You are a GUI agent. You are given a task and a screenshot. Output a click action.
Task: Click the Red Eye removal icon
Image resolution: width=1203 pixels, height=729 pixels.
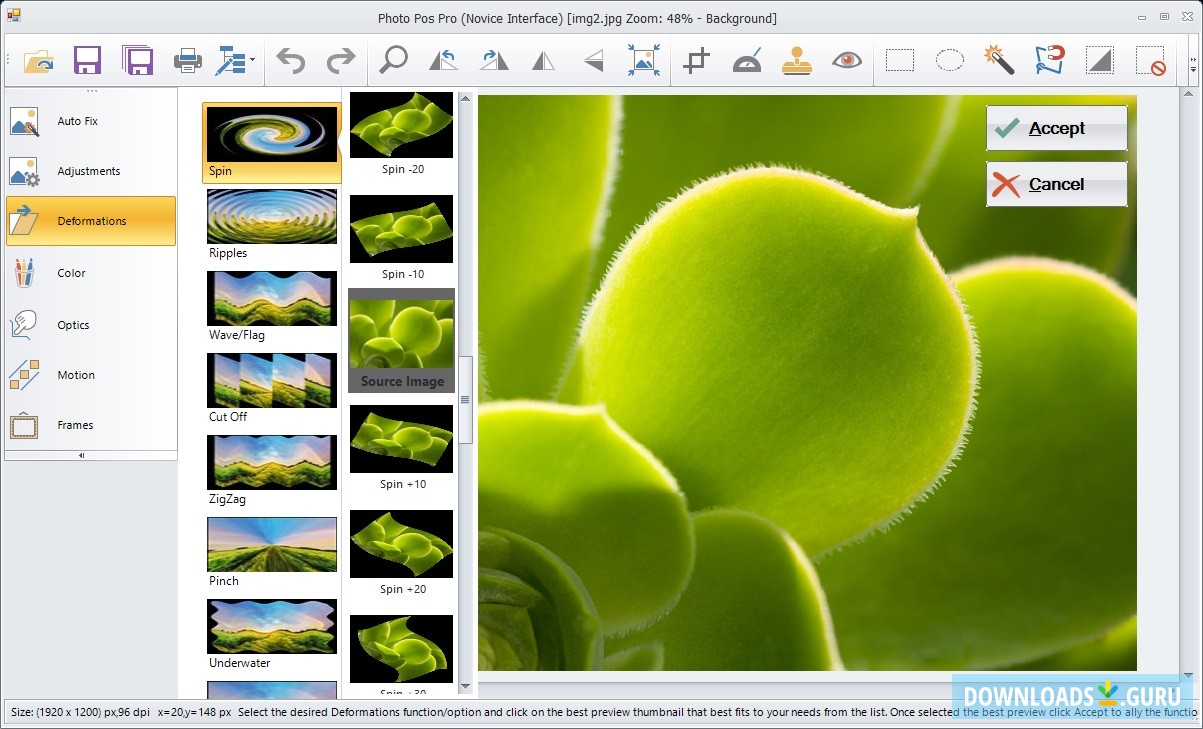848,61
